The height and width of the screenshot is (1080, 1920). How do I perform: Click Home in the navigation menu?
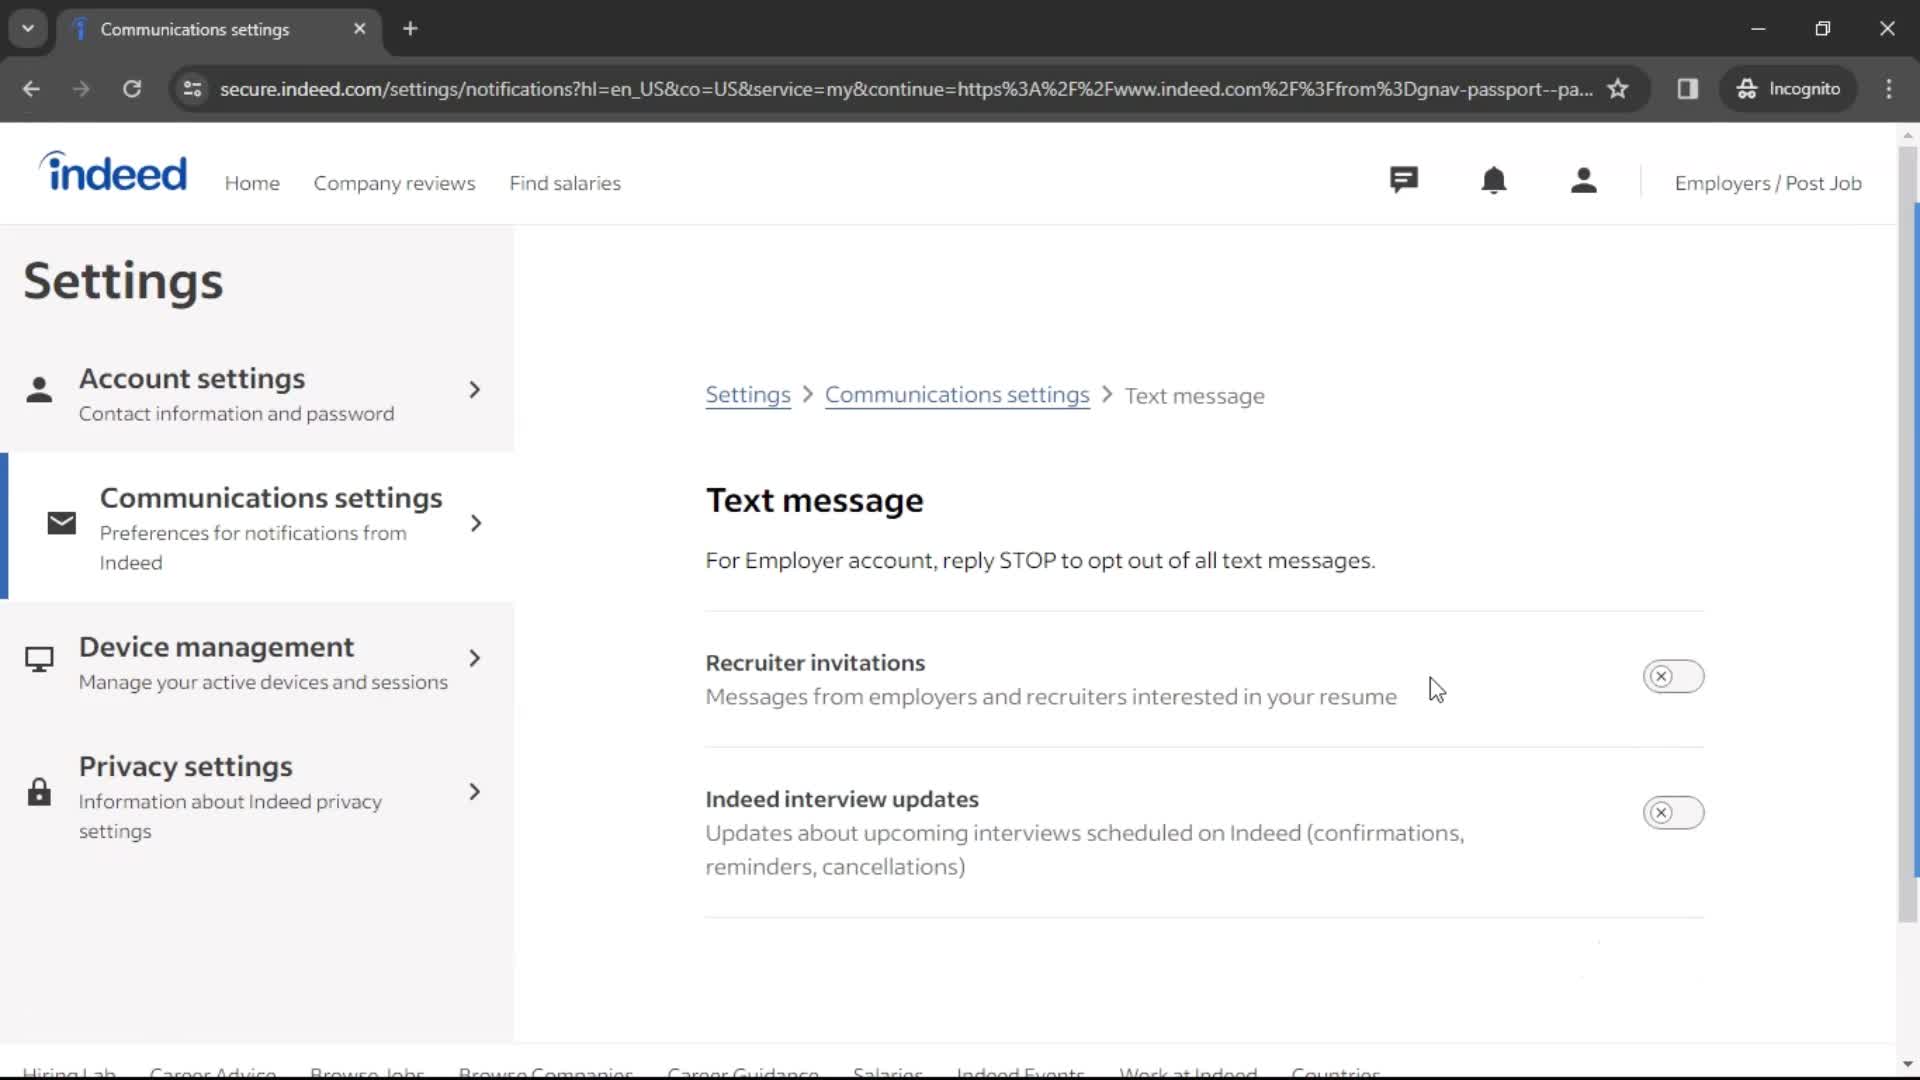point(252,182)
